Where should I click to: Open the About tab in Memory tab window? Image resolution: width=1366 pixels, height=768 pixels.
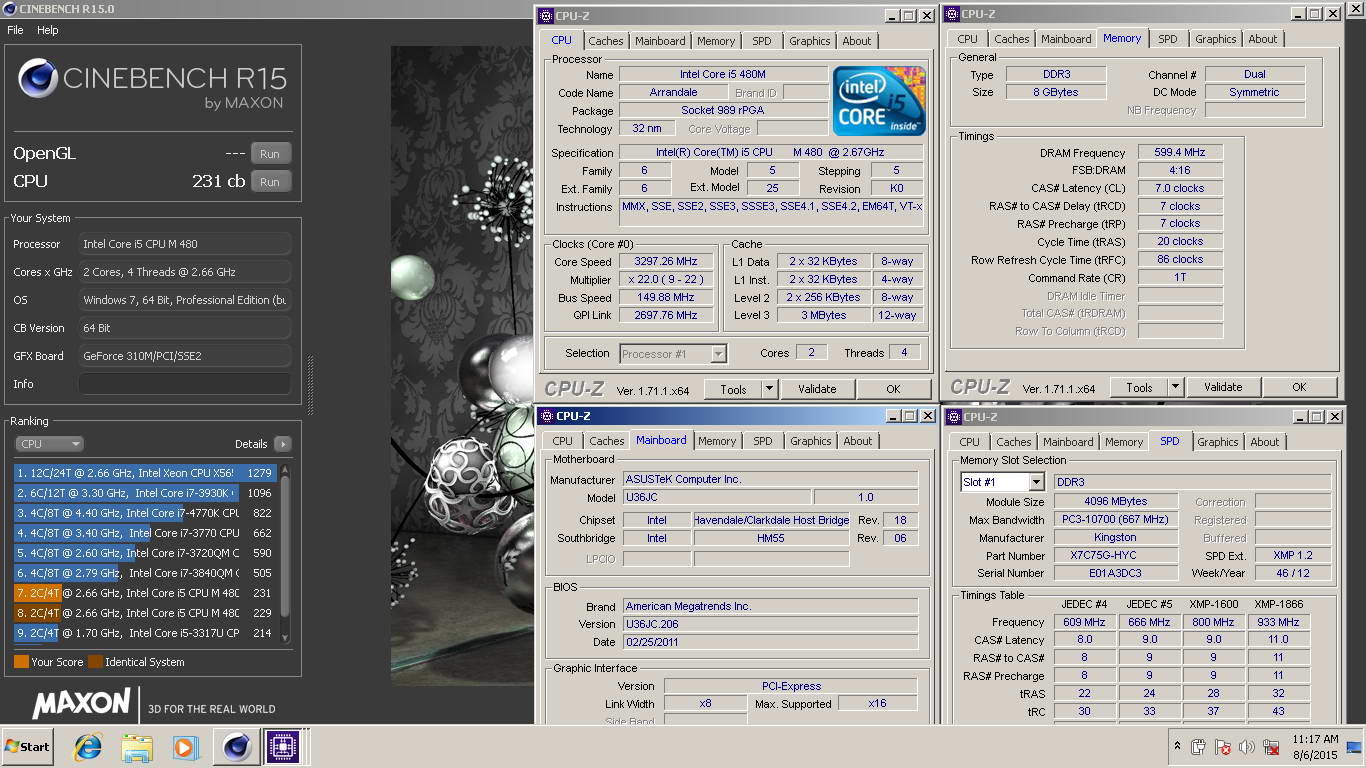[1262, 39]
